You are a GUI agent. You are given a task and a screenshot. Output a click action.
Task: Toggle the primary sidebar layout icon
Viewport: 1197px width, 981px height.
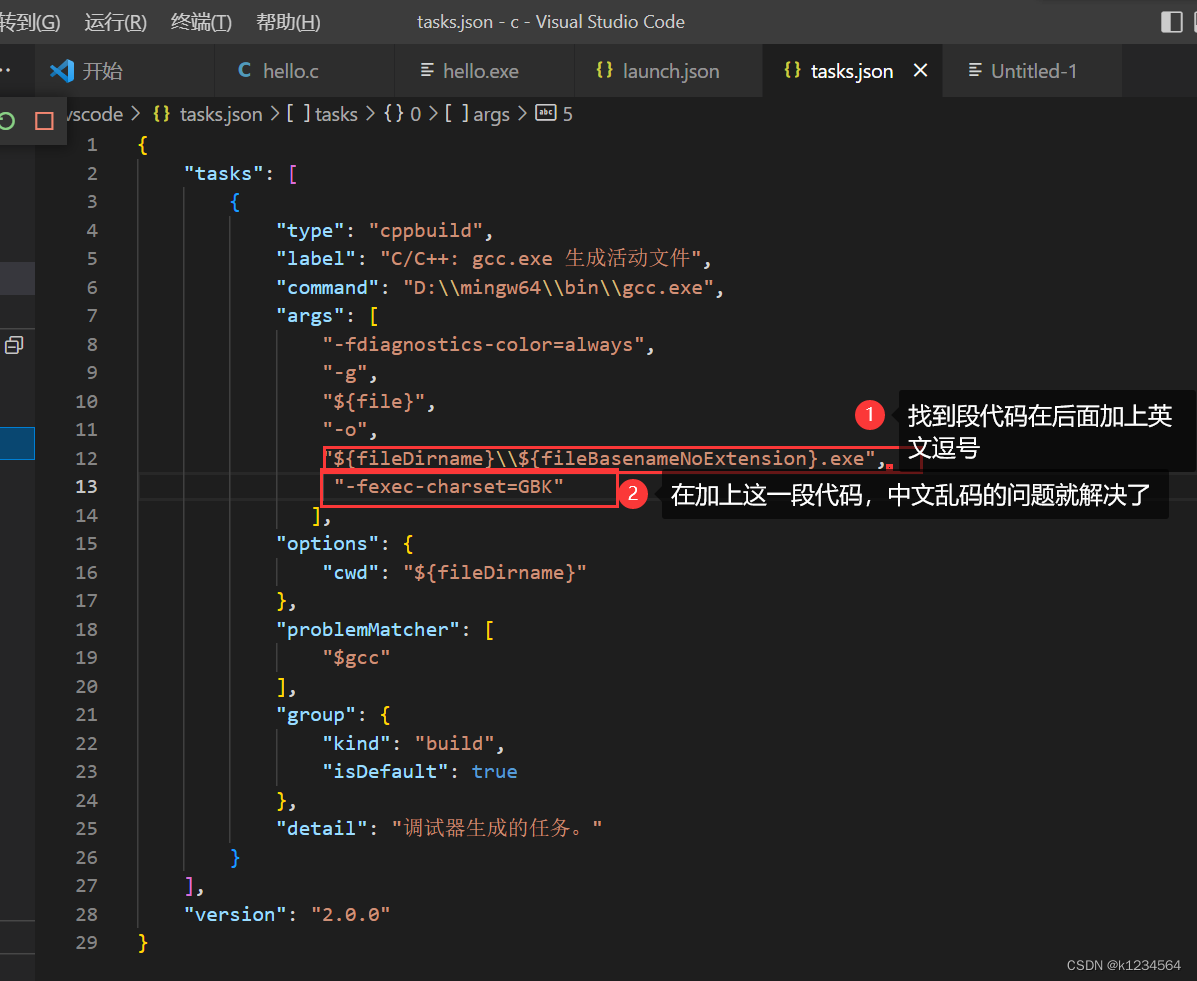(1171, 22)
